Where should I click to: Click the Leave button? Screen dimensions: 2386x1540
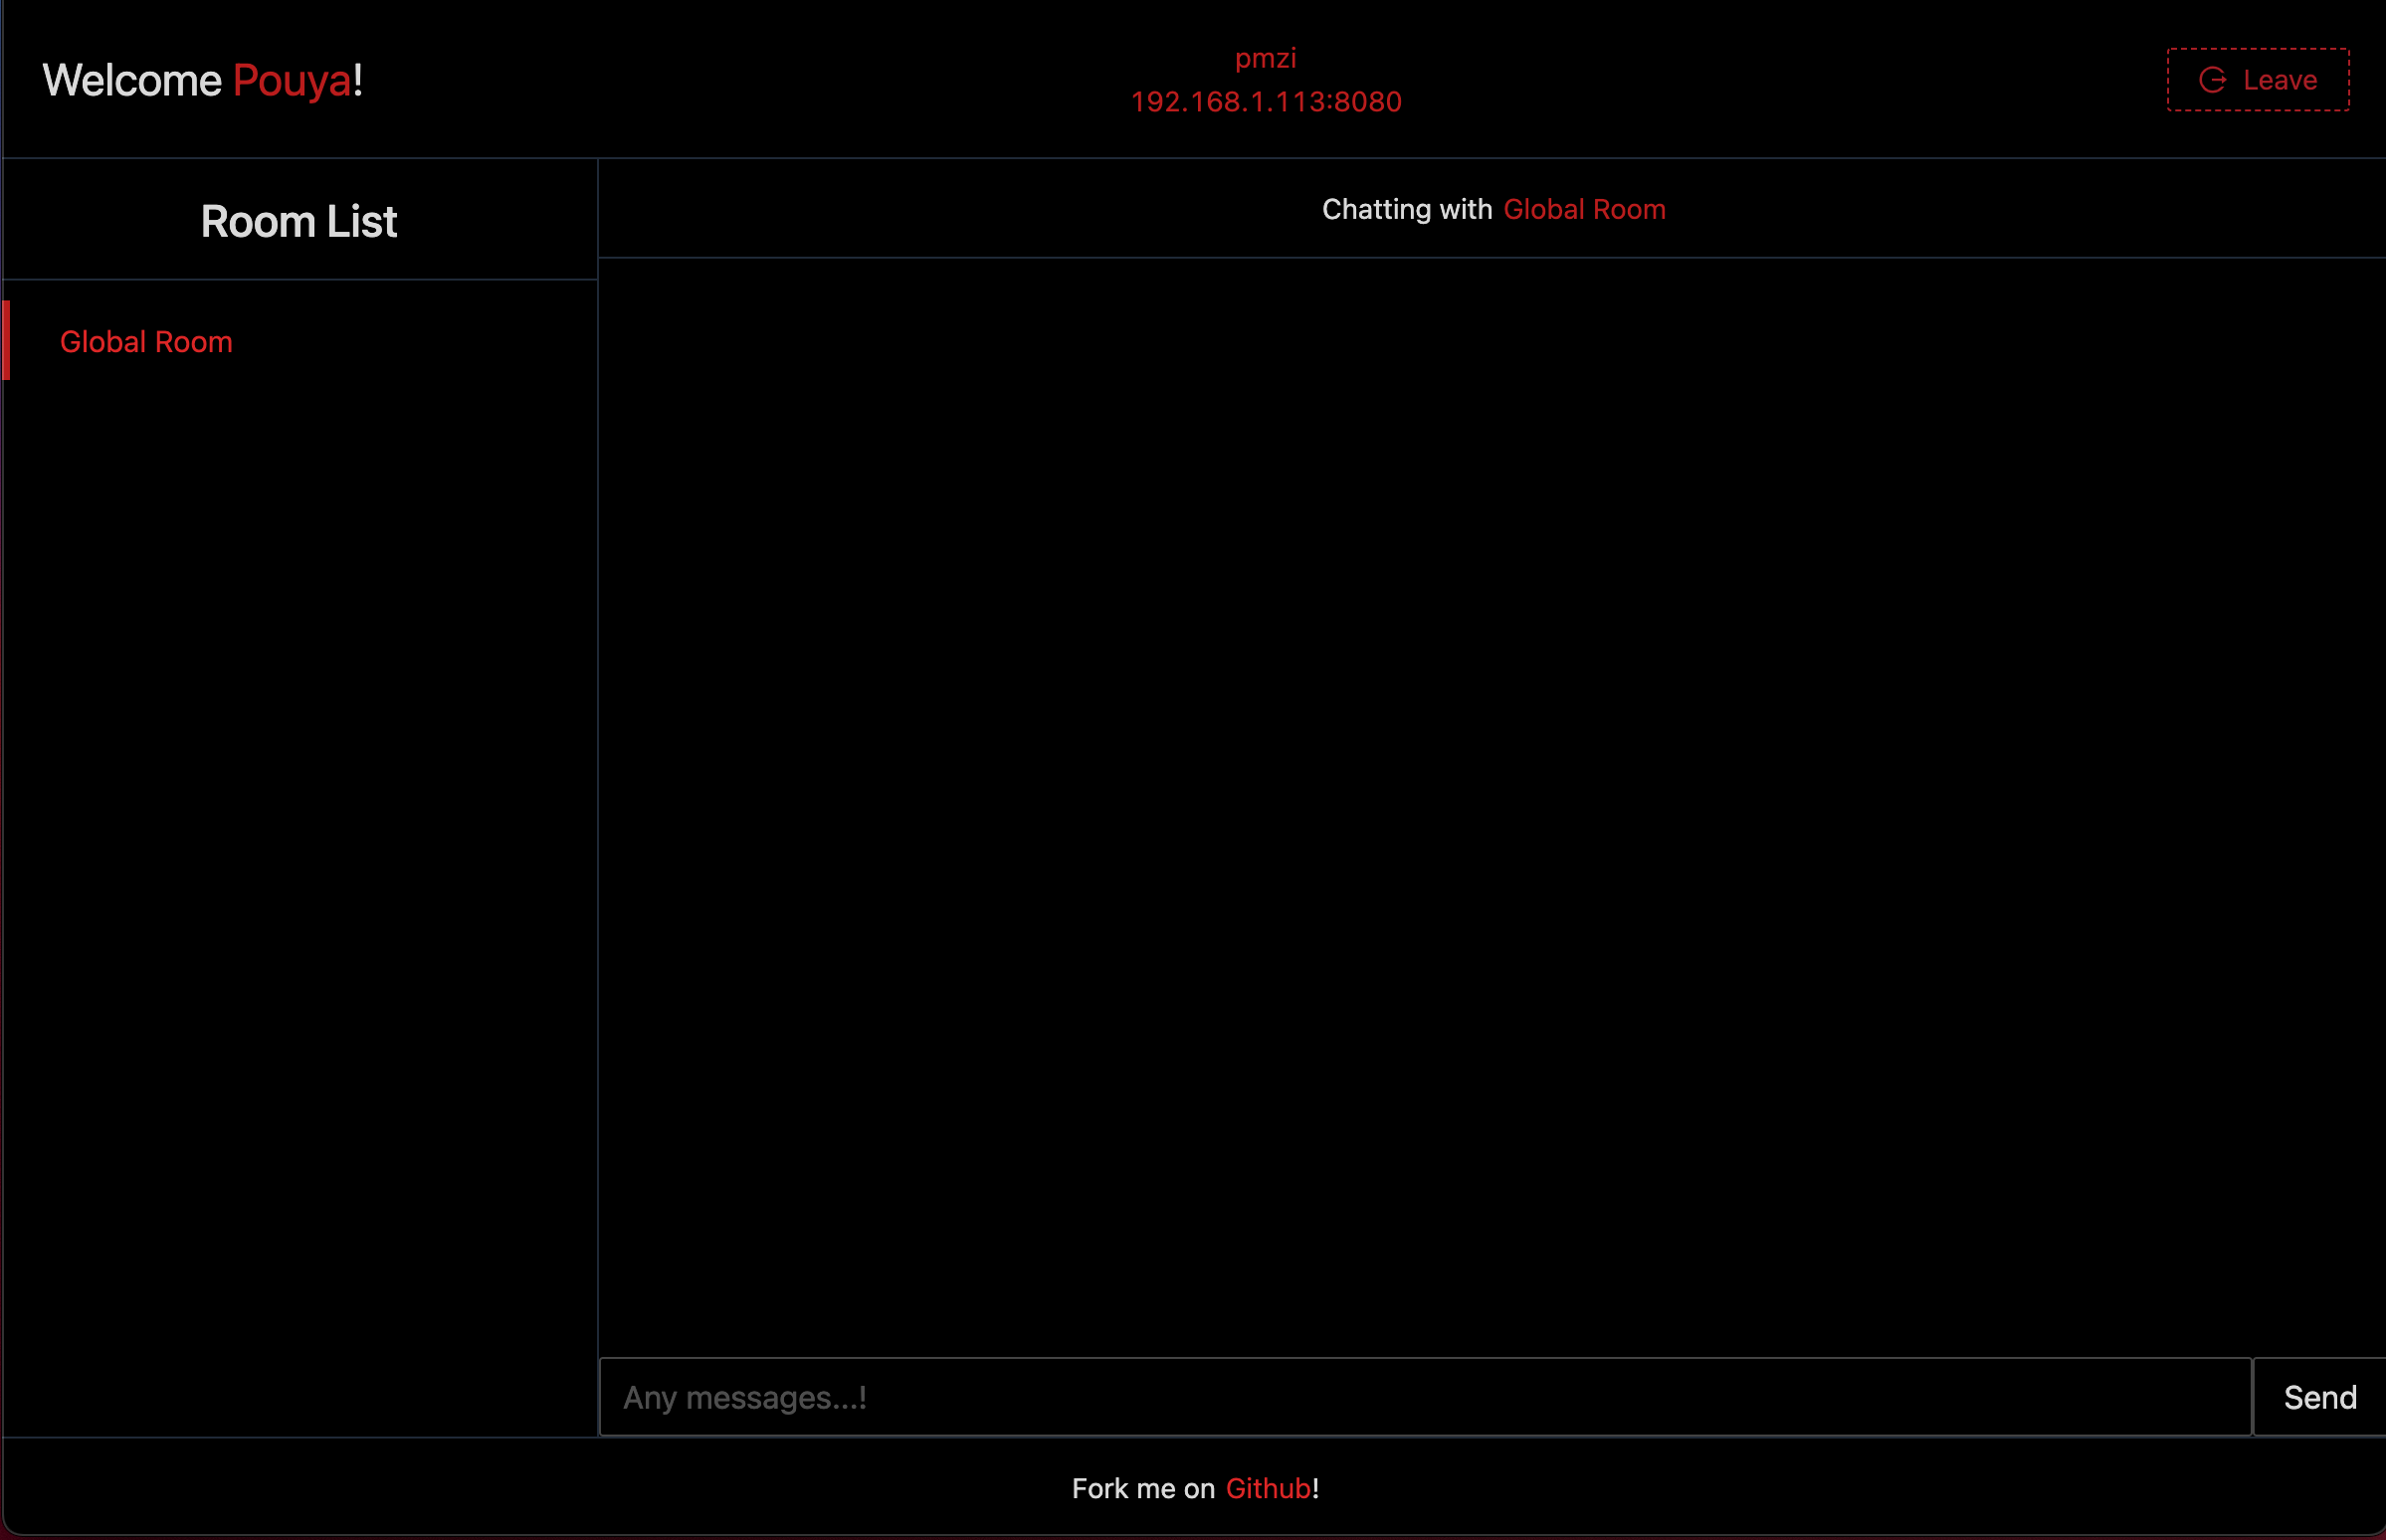(x=2257, y=80)
